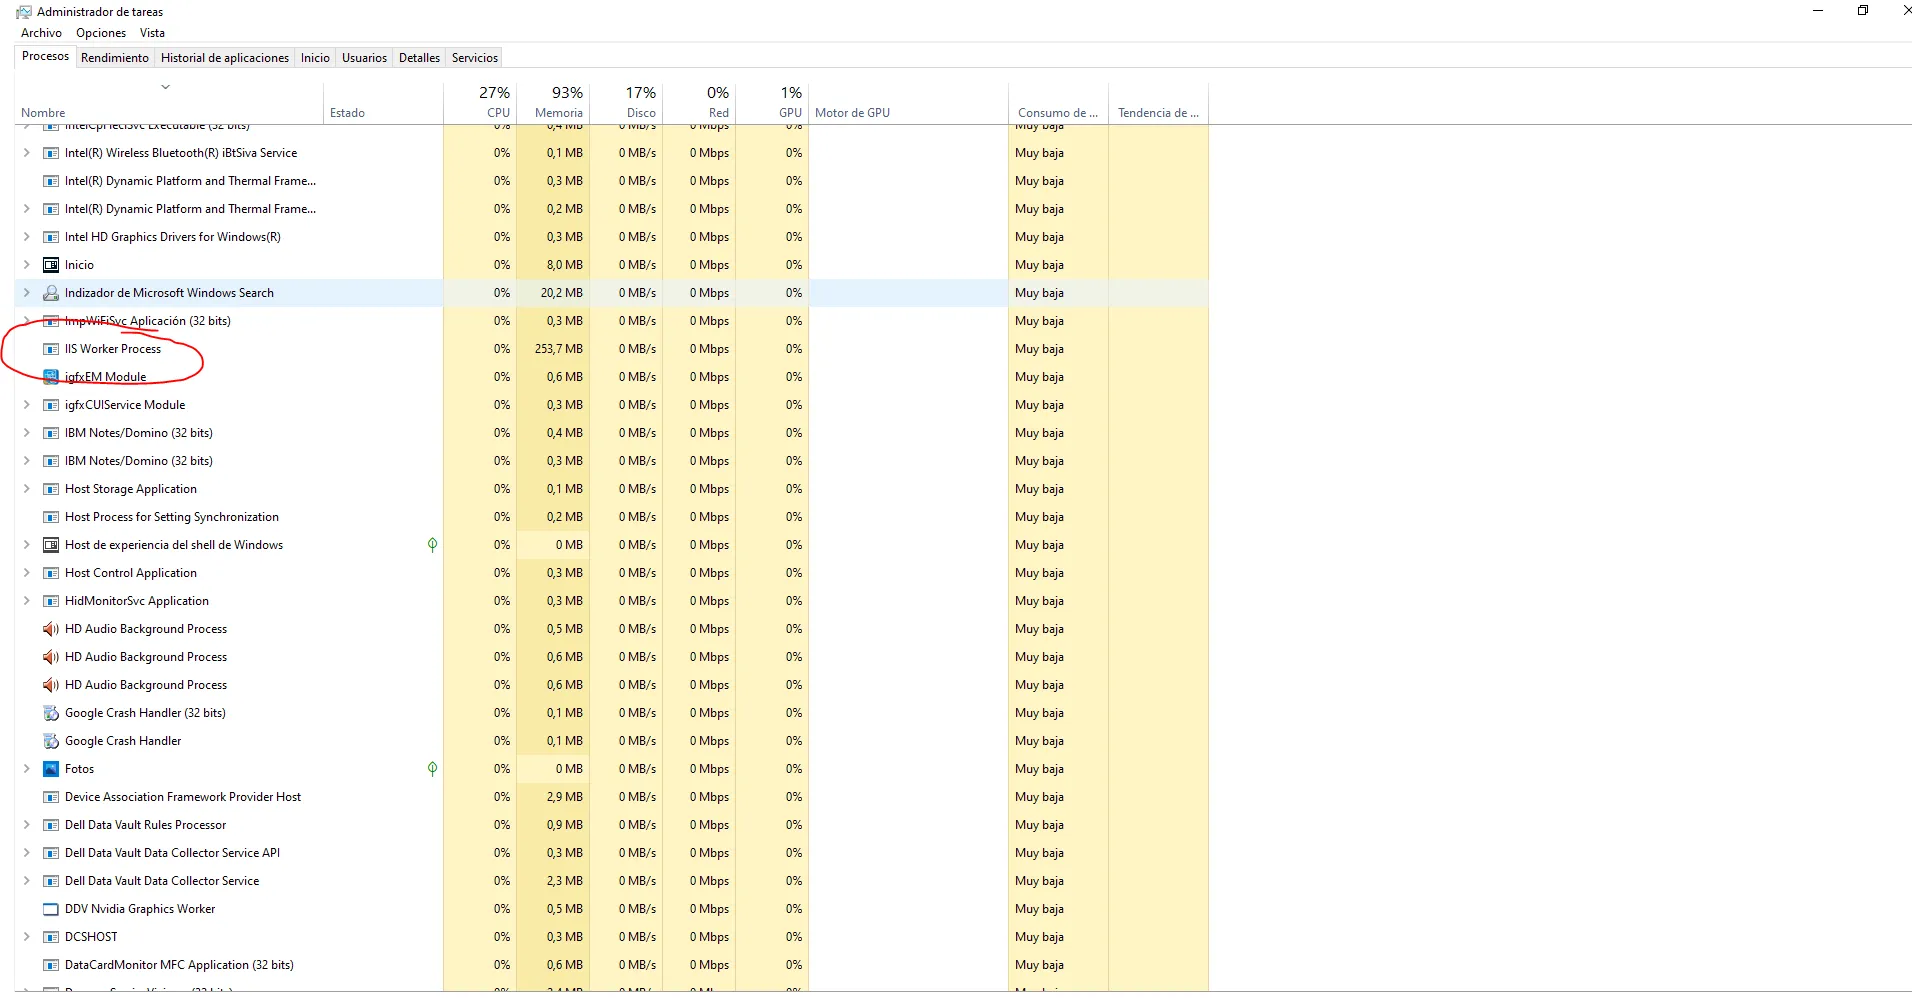1912x998 pixels.
Task: Sort by the Memoria column header
Action: click(x=553, y=102)
